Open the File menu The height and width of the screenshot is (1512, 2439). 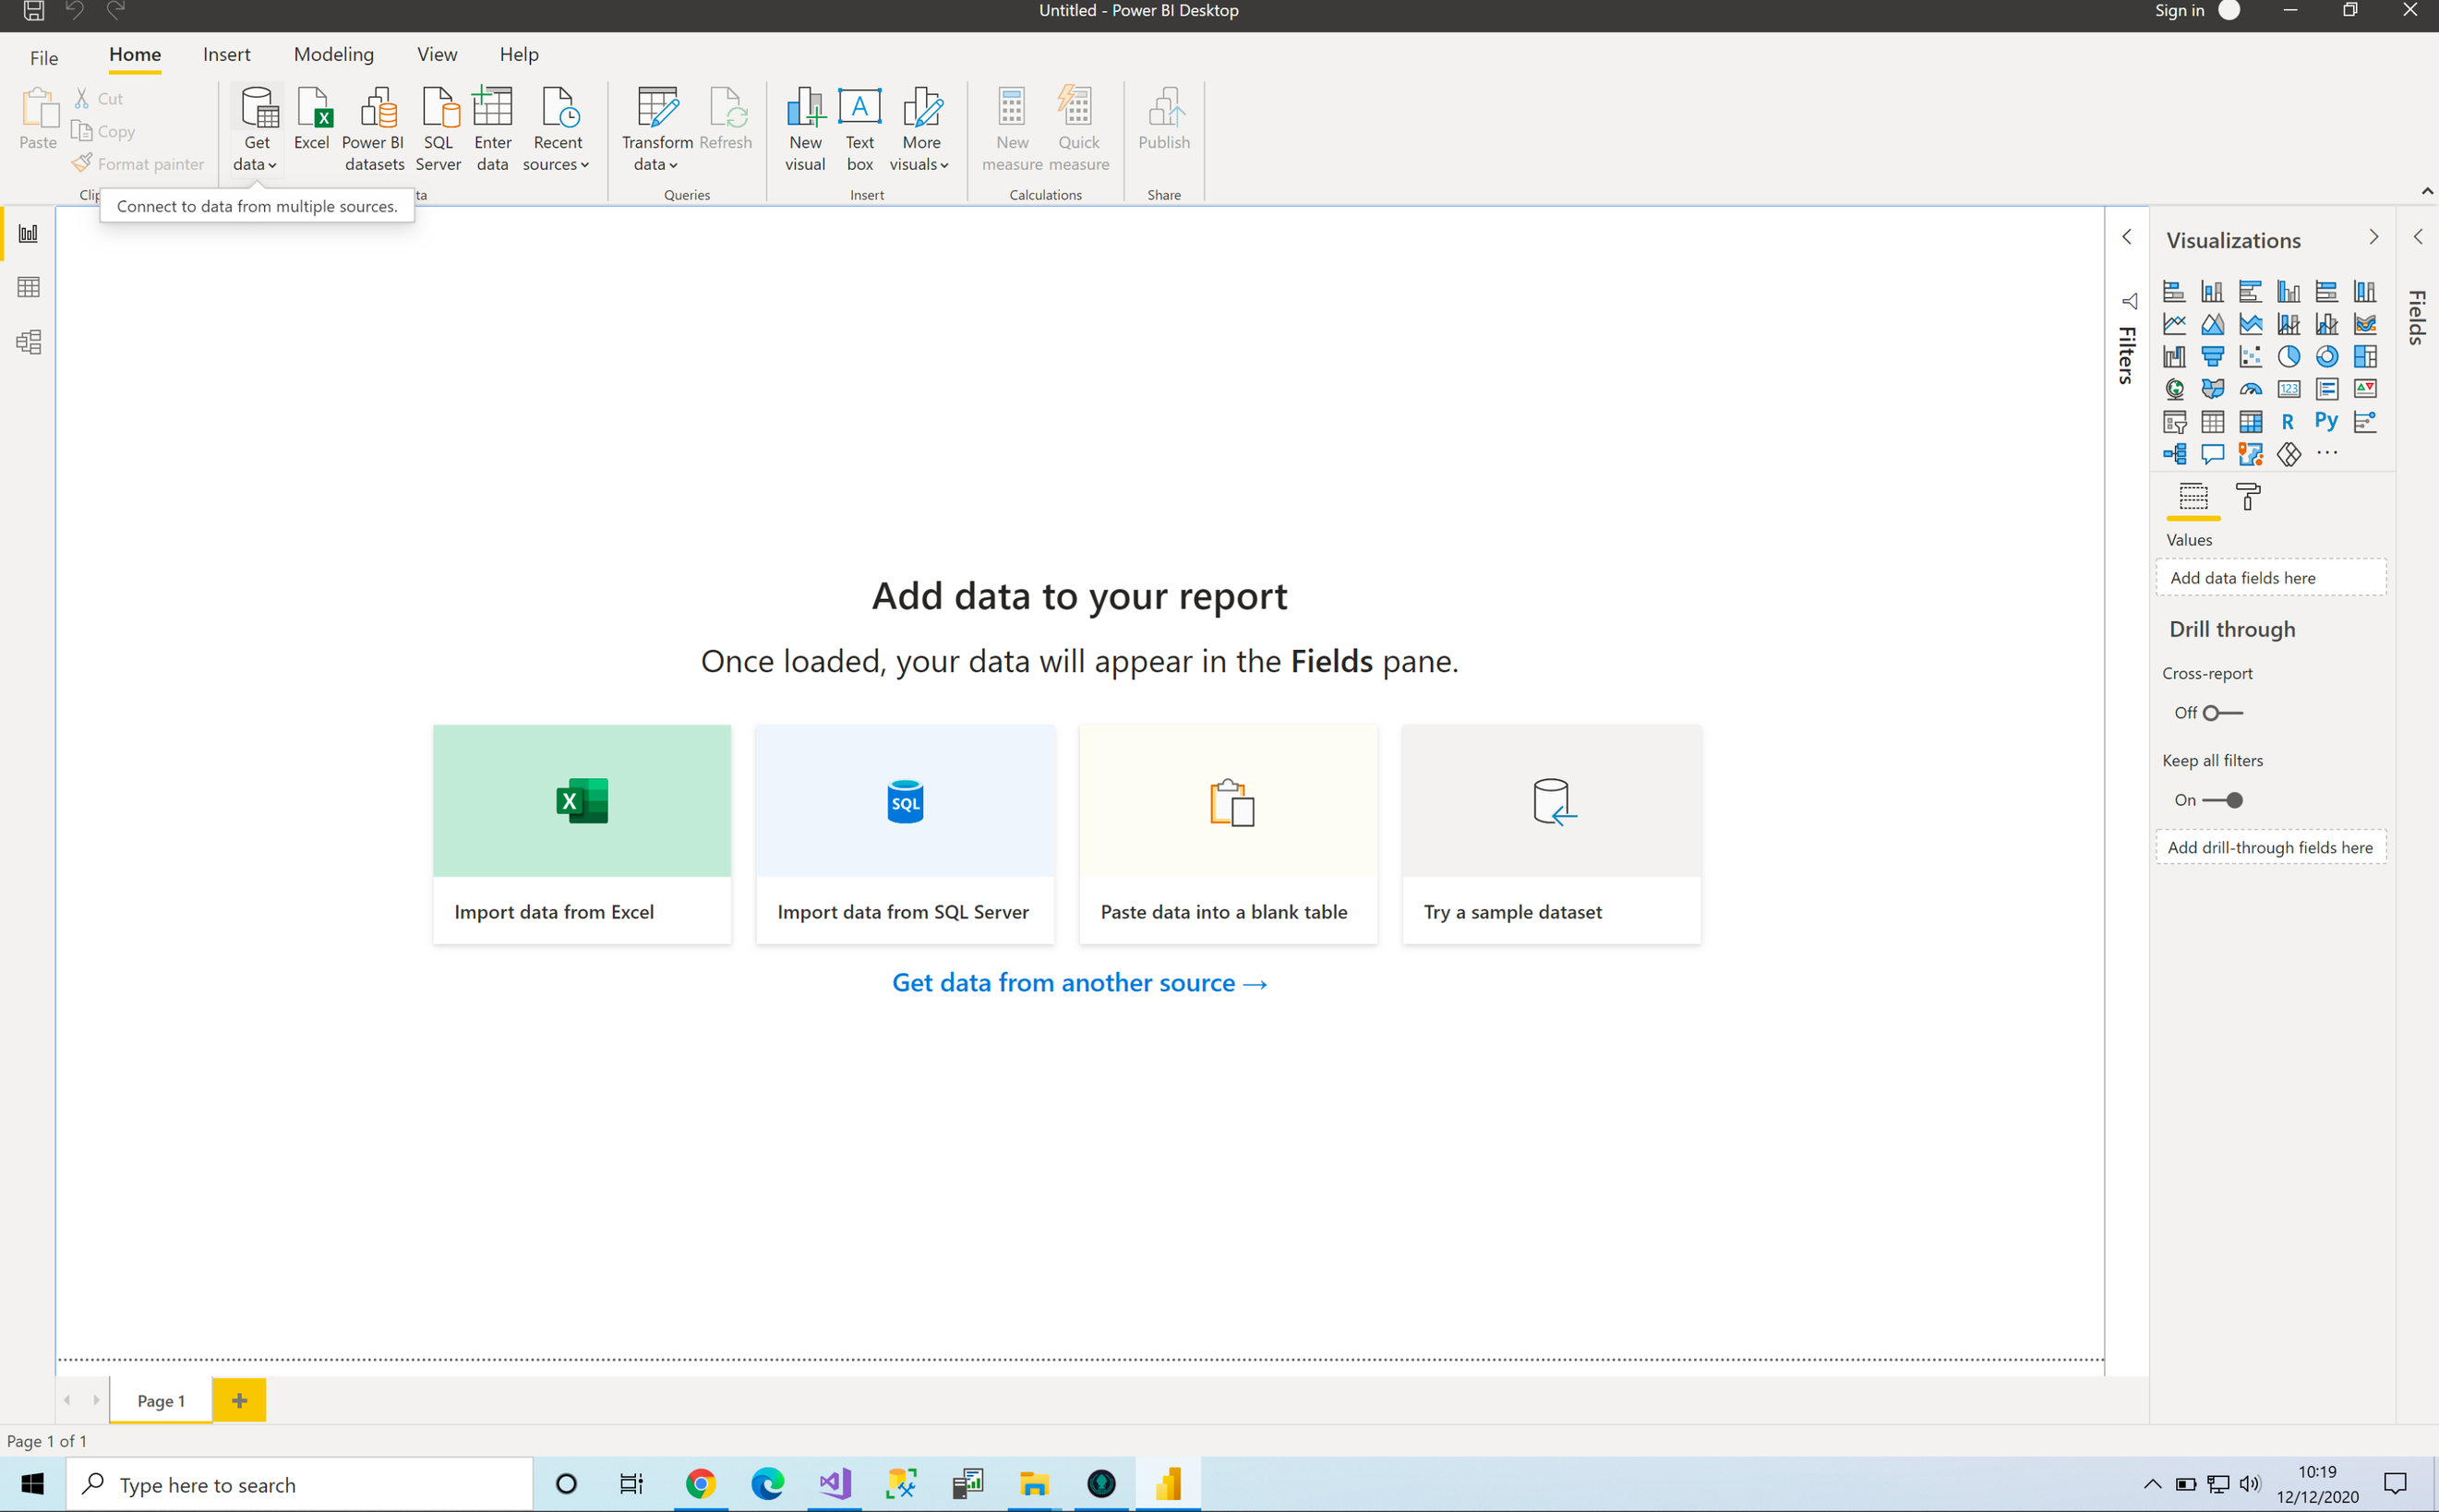pyautogui.click(x=44, y=57)
